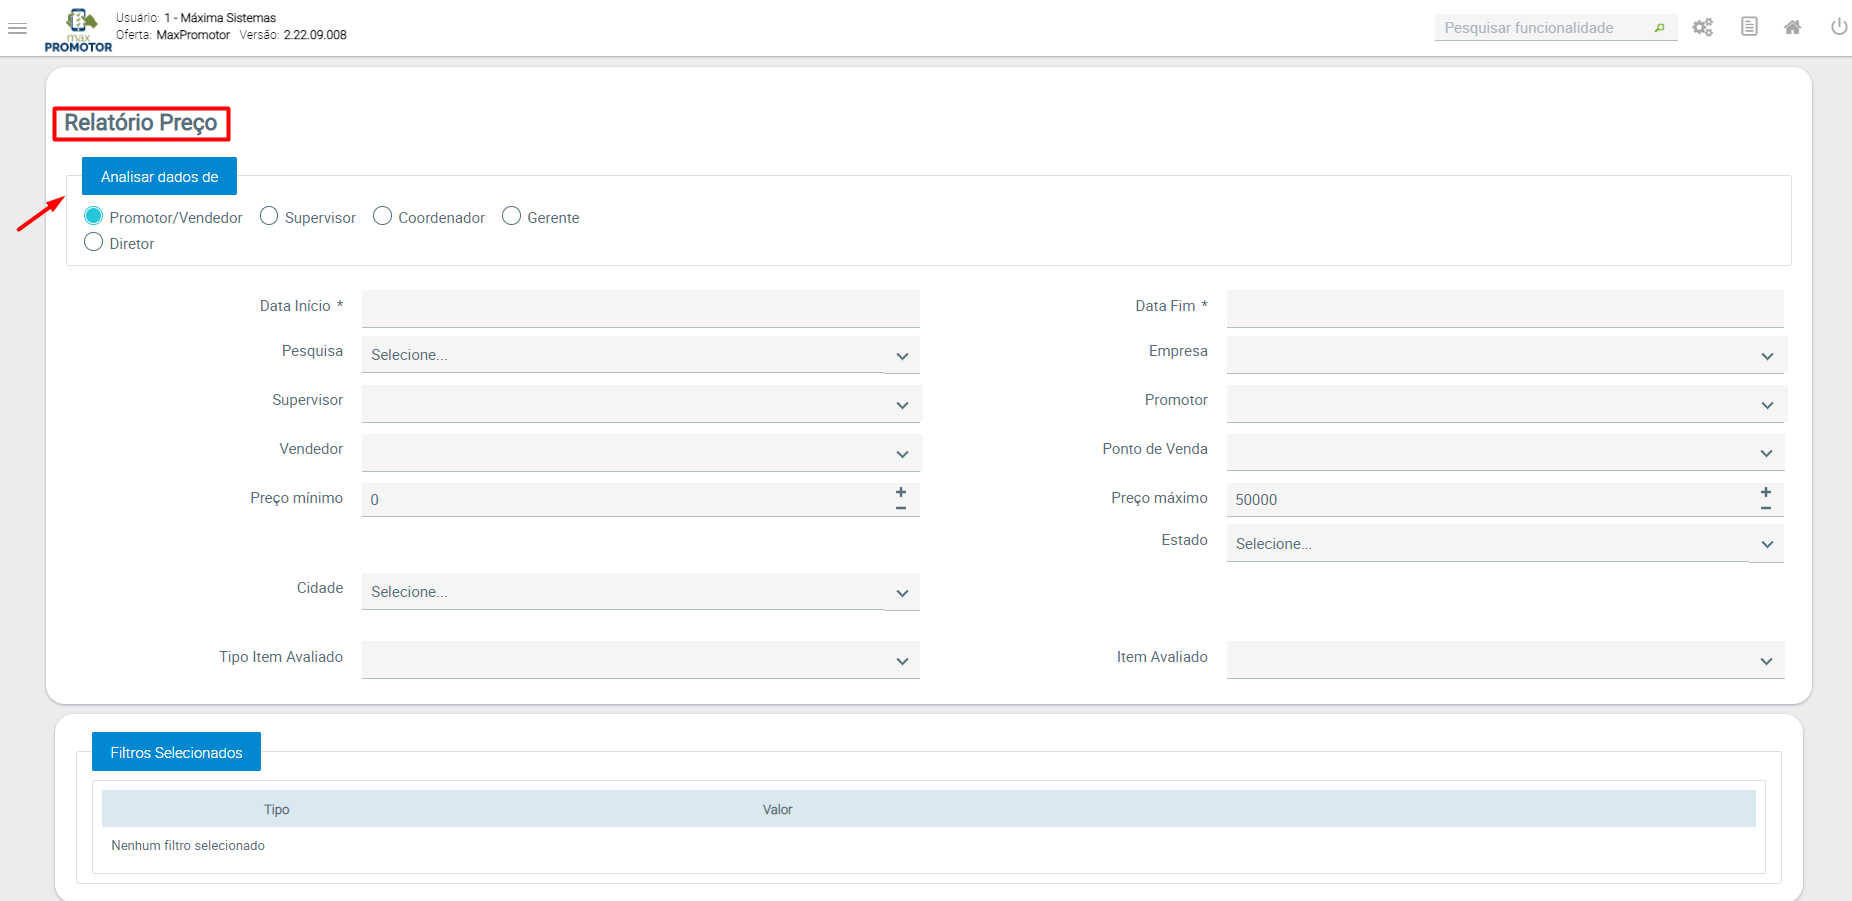
Task: Click 'Nenhum filtro selecionado' text
Action: tap(188, 845)
